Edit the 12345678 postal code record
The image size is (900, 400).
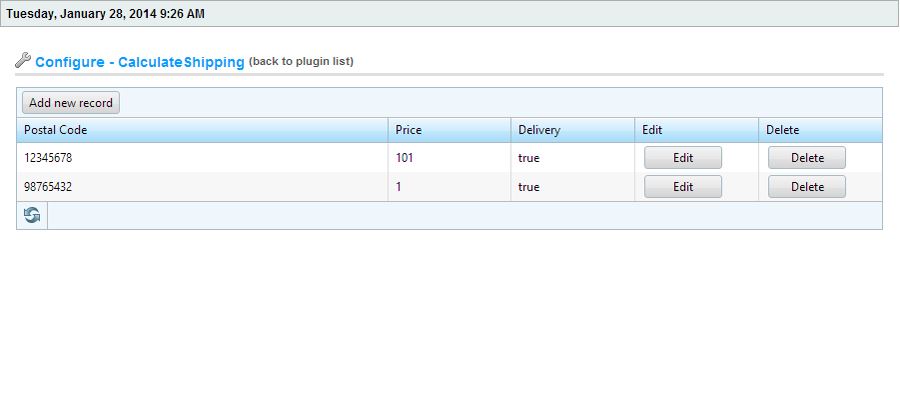click(x=682, y=158)
